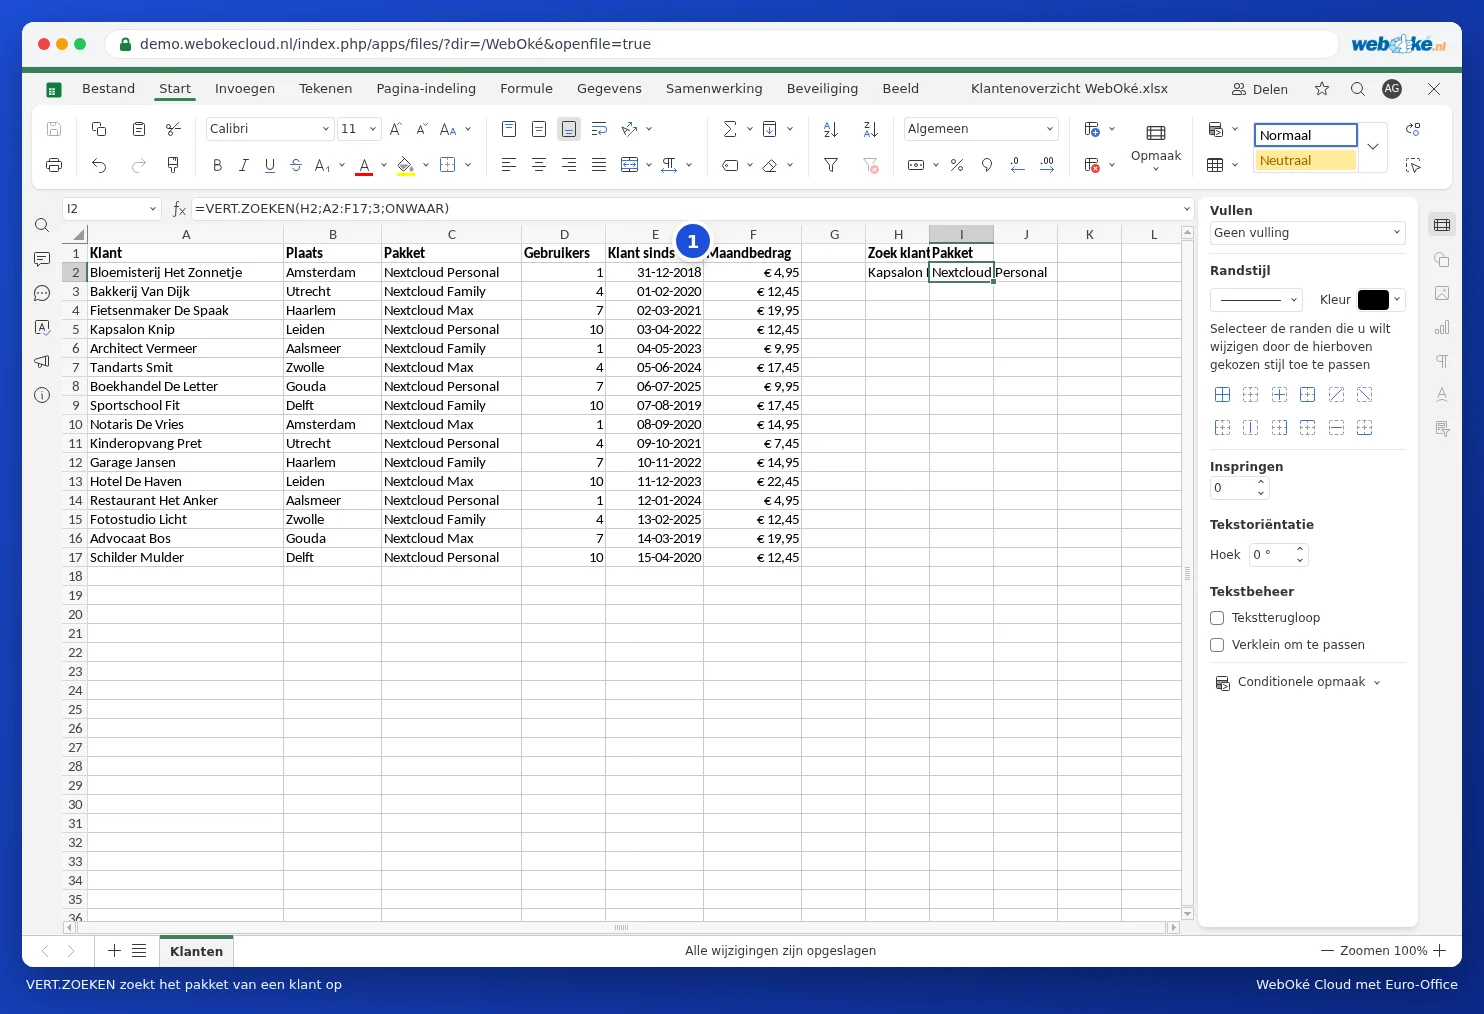Screen dimensions: 1484x1014
Task: Expand the Conditionele opmaak menu
Action: point(1298,682)
